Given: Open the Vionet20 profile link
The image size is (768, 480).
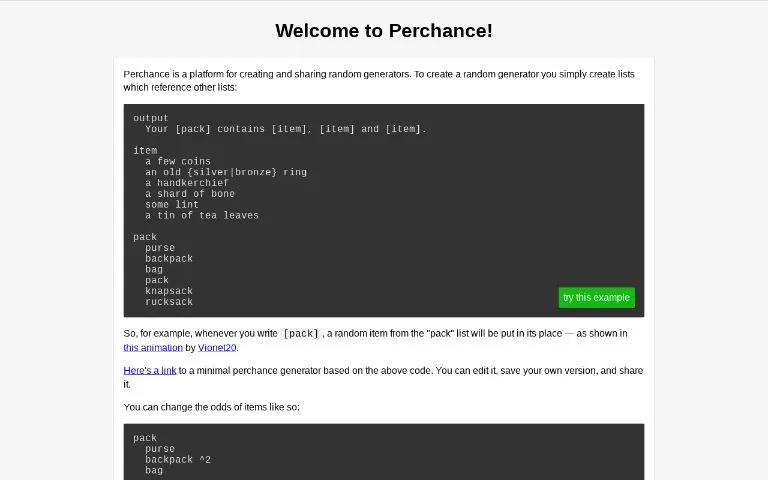Looking at the screenshot, I should tap(217, 347).
